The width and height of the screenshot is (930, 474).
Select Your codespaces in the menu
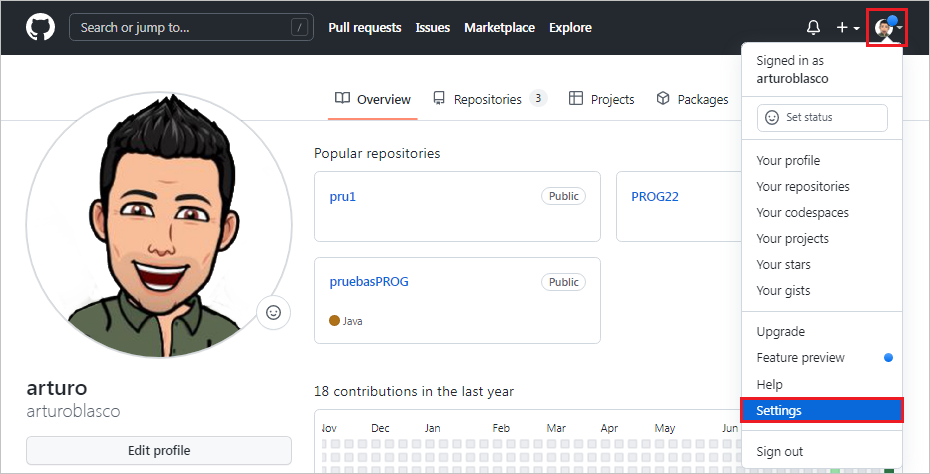tap(822, 213)
